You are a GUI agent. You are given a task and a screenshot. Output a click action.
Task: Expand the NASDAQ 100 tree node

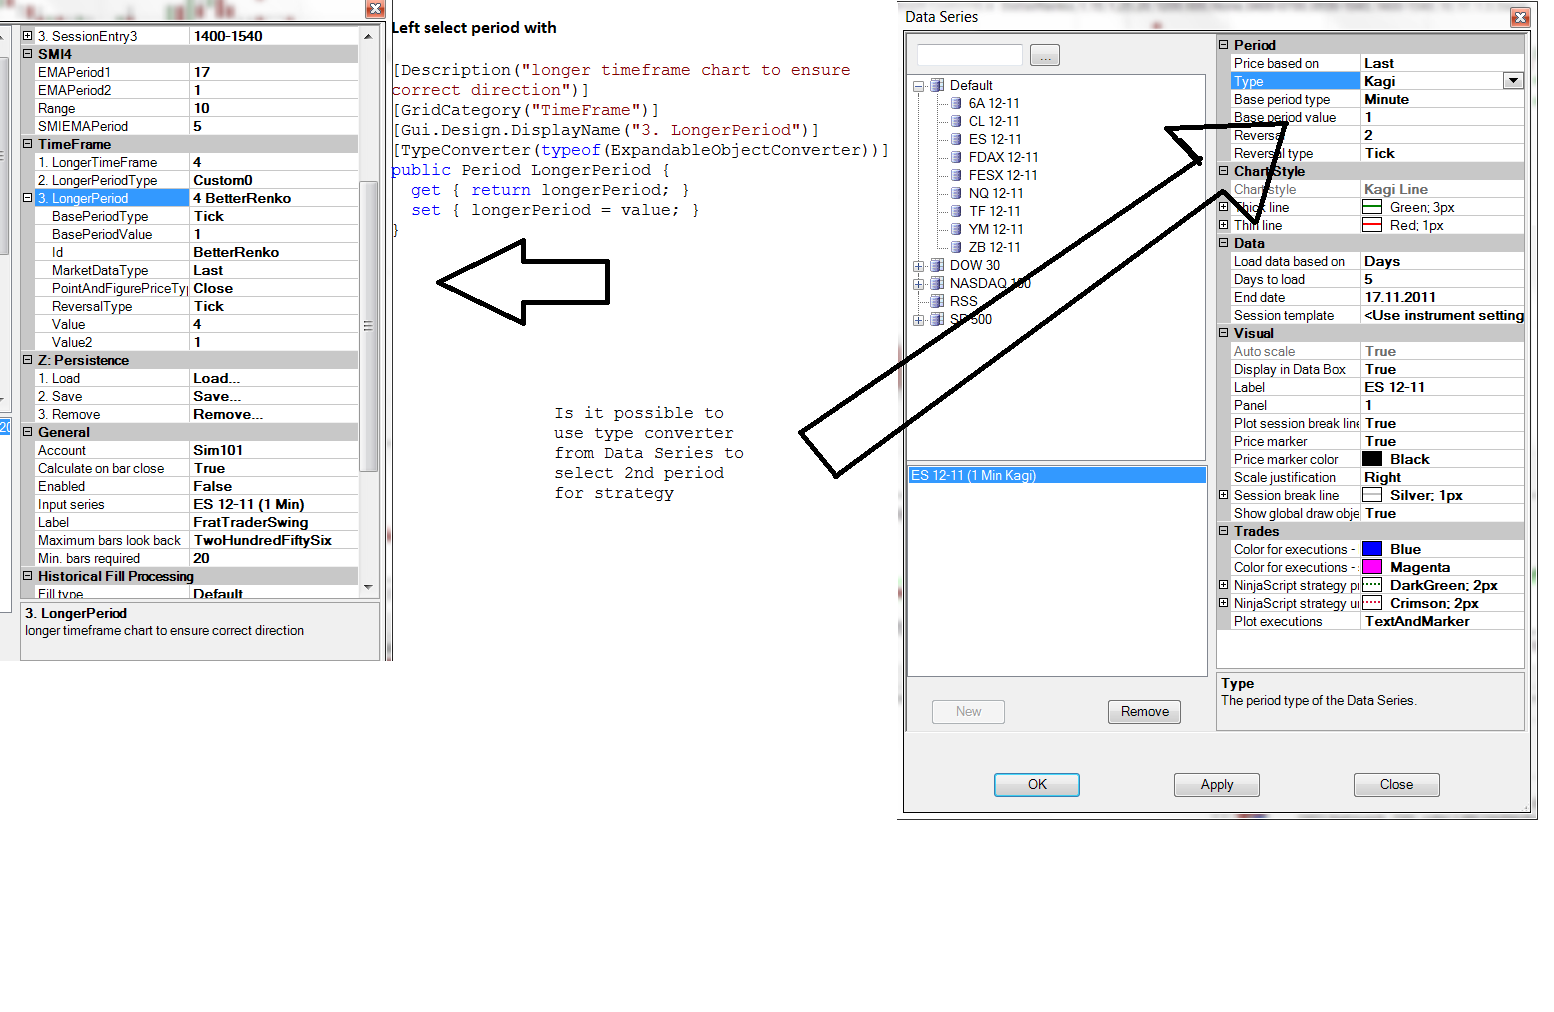(x=918, y=284)
